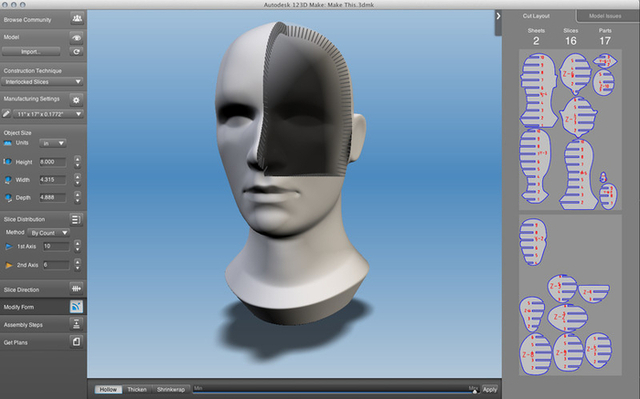The width and height of the screenshot is (640, 399).
Task: Adjust Depth value stepper
Action: pyautogui.click(x=78, y=197)
